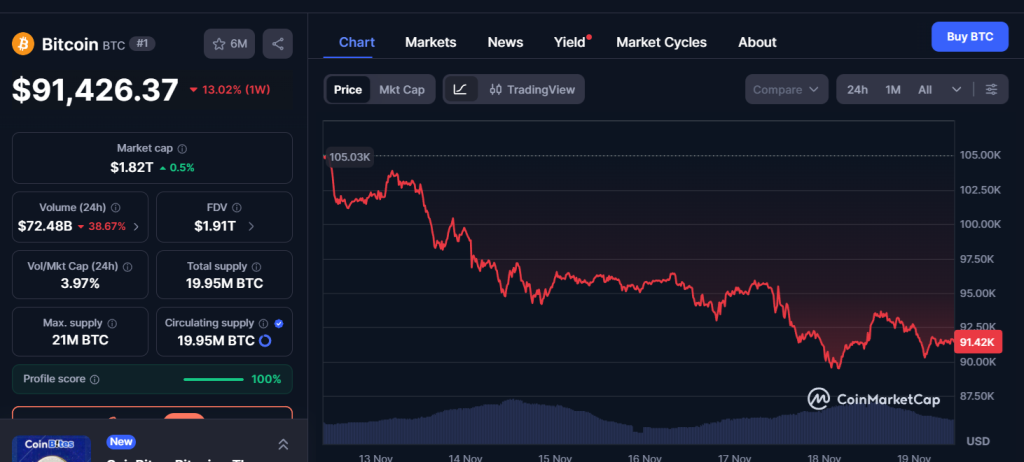This screenshot has height=462, width=1024.
Task: Click the USD currency label on chart
Action: (x=978, y=442)
